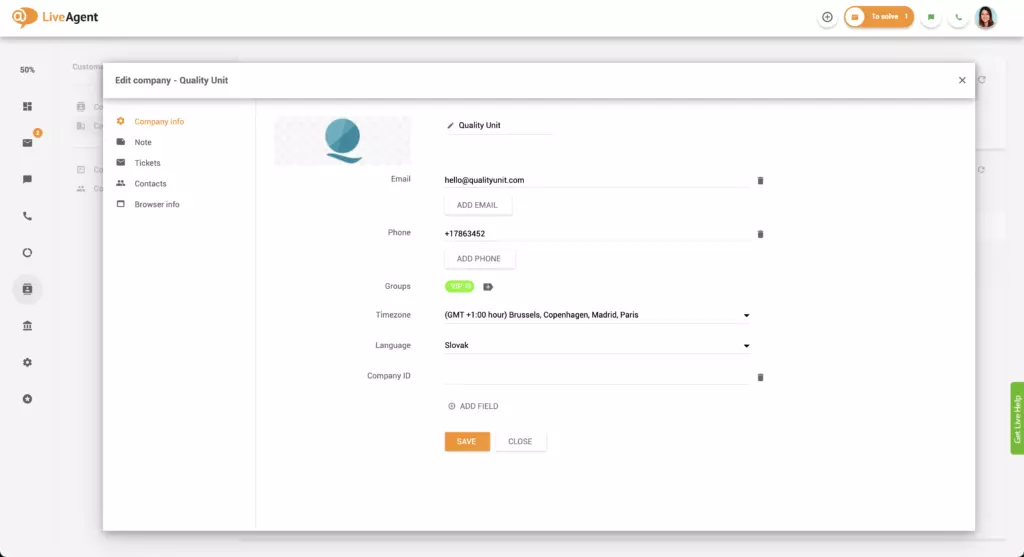Open the configuration gear in left sidebar
The width and height of the screenshot is (1024, 557).
coord(27,362)
